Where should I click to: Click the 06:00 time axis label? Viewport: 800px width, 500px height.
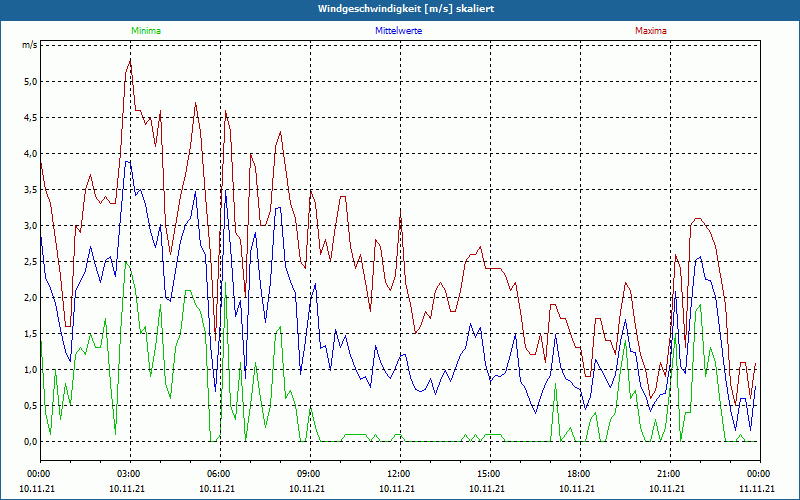click(217, 474)
